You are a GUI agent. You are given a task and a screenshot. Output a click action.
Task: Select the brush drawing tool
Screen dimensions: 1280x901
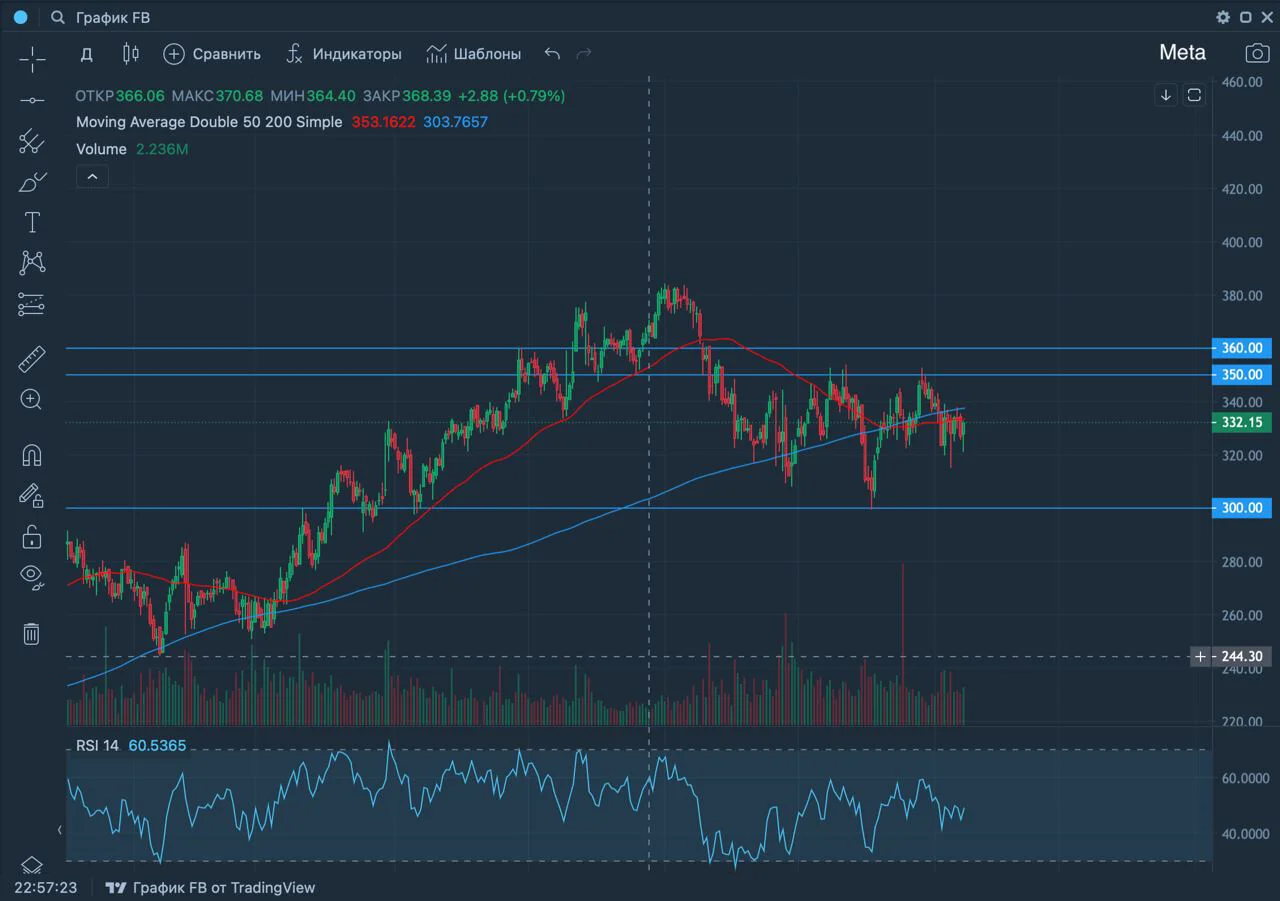point(32,182)
